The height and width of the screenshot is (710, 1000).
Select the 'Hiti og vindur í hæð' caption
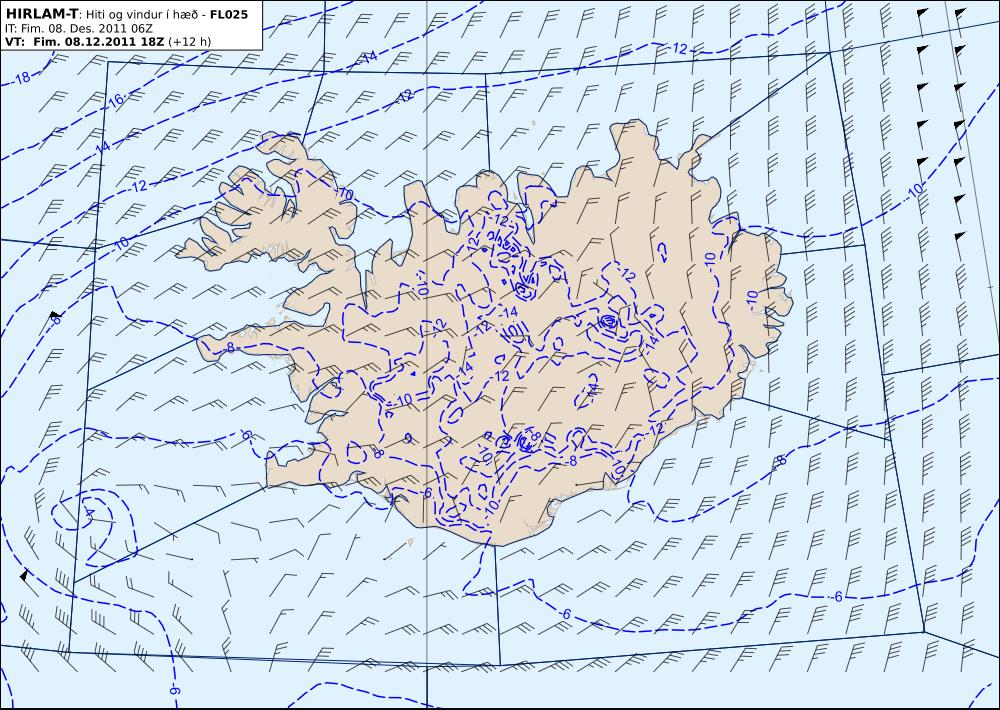click(140, 14)
